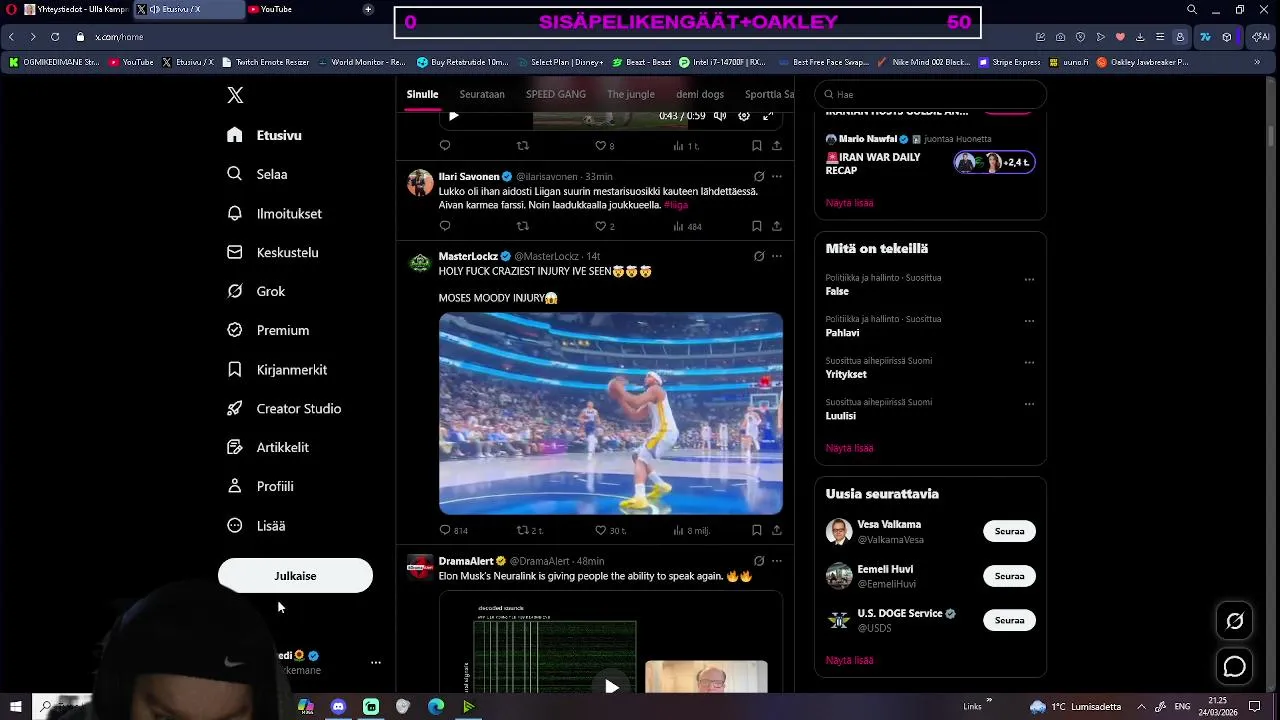Viewport: 1280px width, 720px height.
Task: Open Etusivu home in sidebar
Action: click(265, 135)
